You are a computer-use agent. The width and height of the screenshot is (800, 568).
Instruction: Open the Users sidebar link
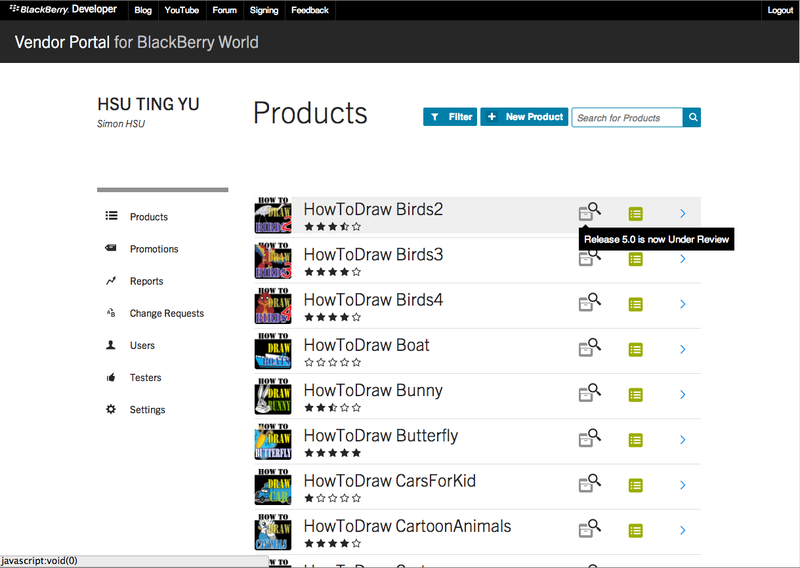[142, 345]
